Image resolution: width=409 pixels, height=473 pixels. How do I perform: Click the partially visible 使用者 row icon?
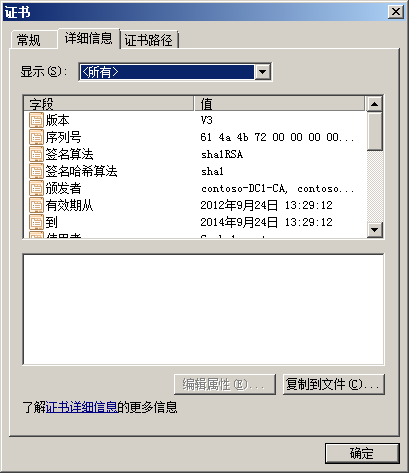(36, 235)
